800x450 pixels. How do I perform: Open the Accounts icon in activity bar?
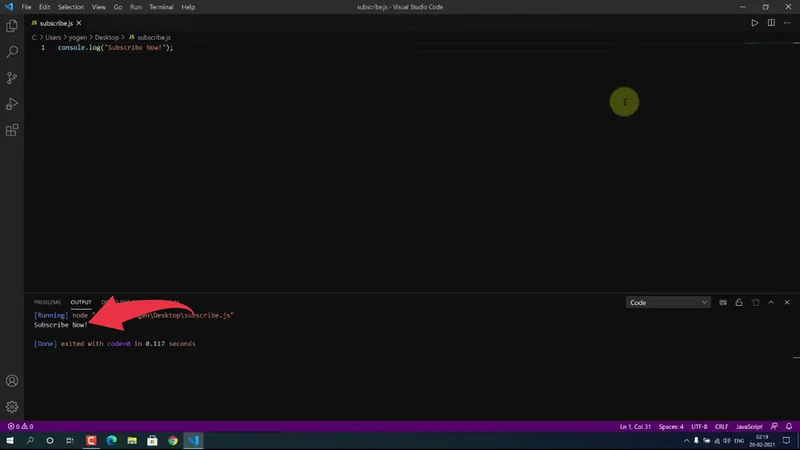[12, 381]
